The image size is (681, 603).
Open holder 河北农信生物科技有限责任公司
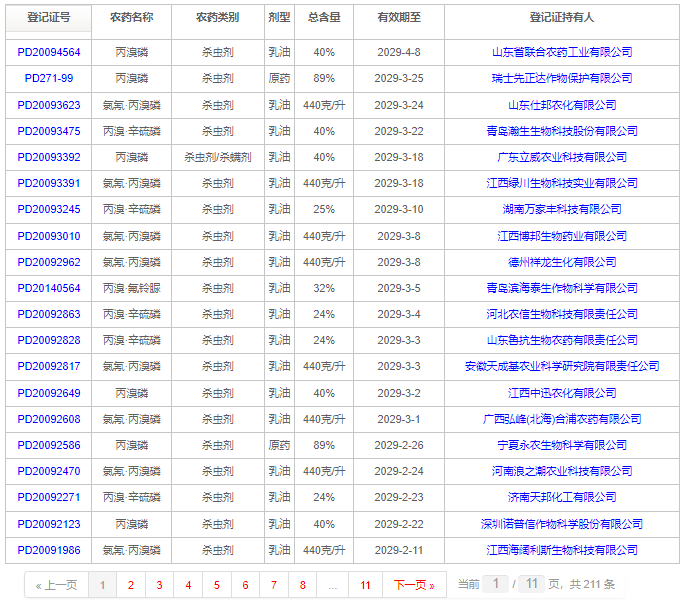point(562,315)
